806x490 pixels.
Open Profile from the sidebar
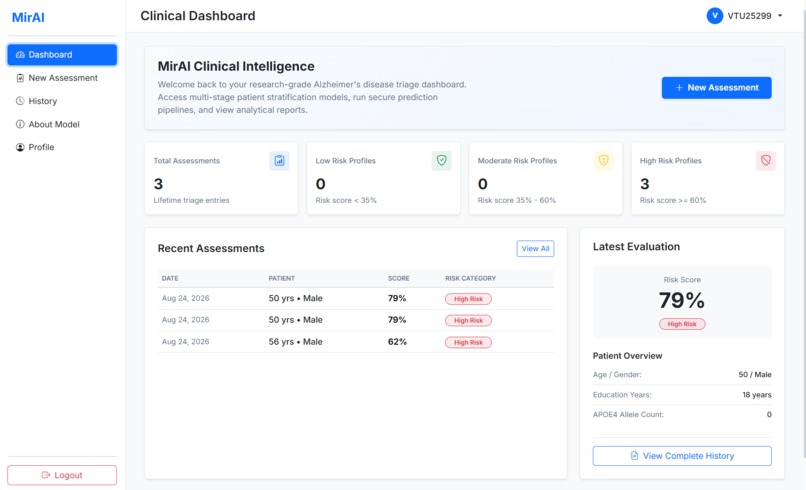coord(62,147)
